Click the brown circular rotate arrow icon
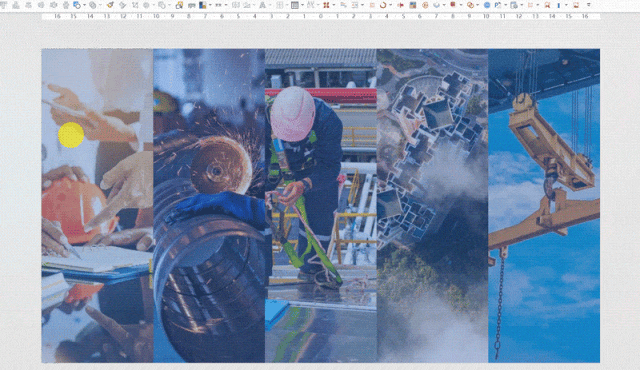 [x=383, y=5]
